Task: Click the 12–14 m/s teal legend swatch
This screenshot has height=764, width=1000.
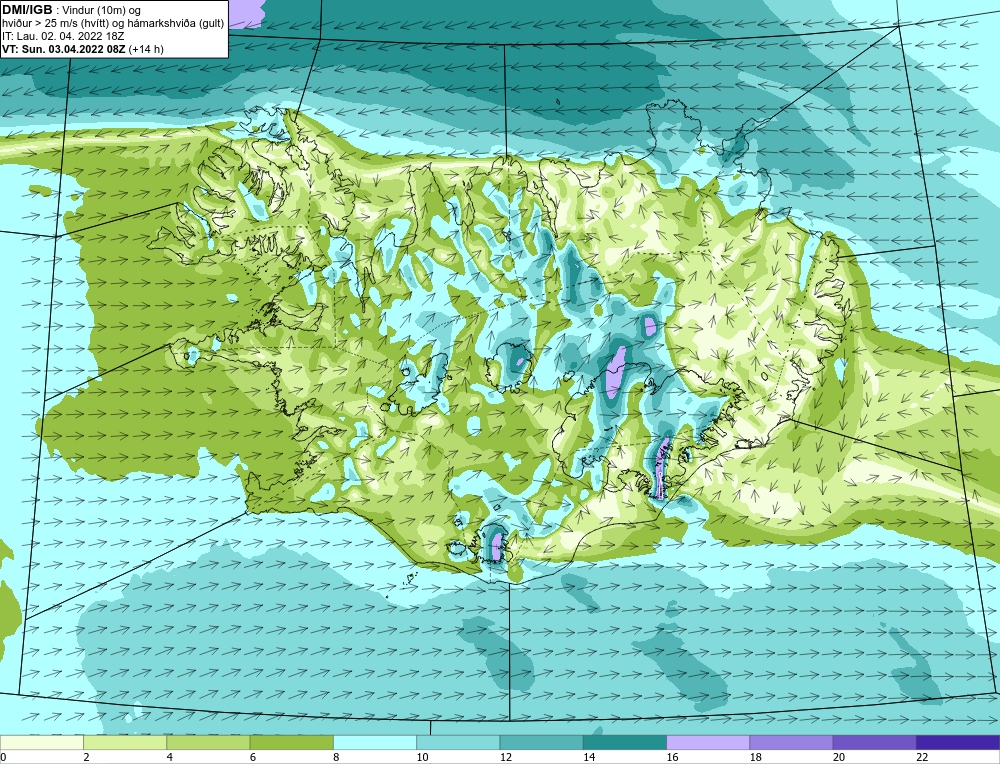Action: 541,743
